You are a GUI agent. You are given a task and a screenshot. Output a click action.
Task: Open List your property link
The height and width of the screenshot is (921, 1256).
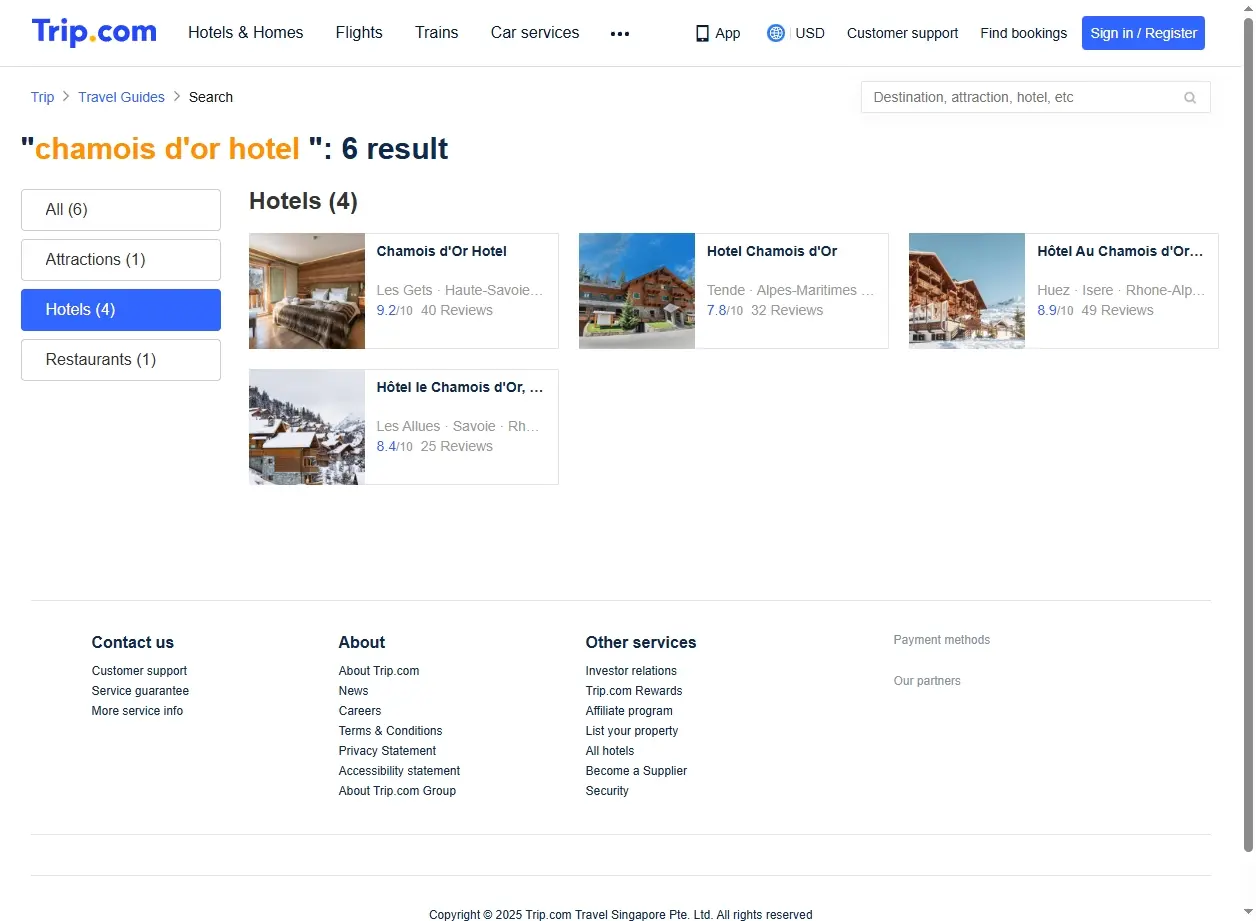pyautogui.click(x=632, y=731)
